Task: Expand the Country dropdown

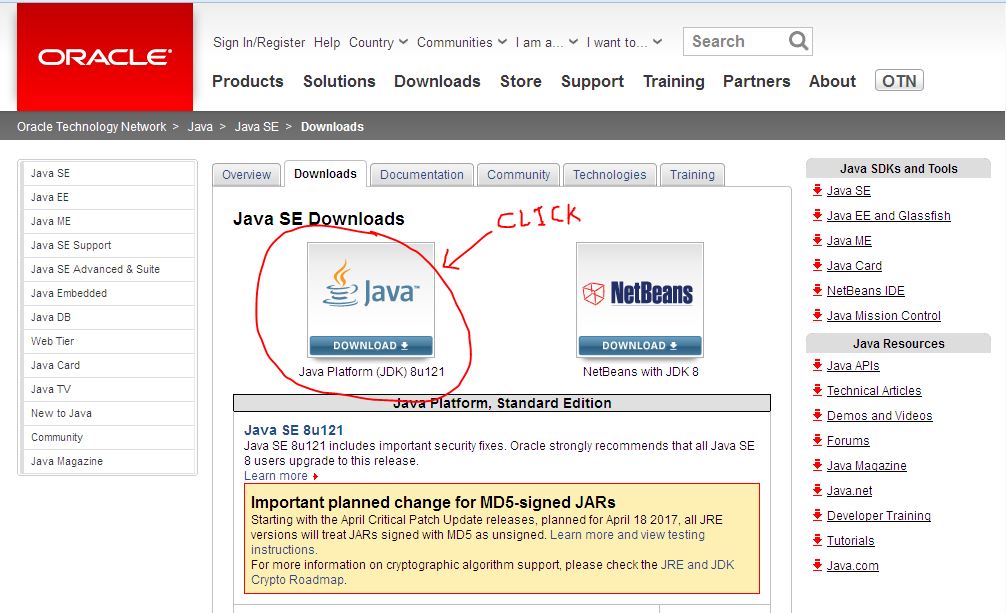Action: coord(378,42)
